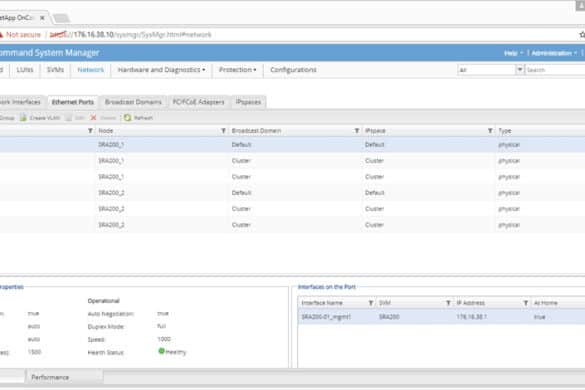
Task: Open the Configurations section
Action: (x=293, y=70)
